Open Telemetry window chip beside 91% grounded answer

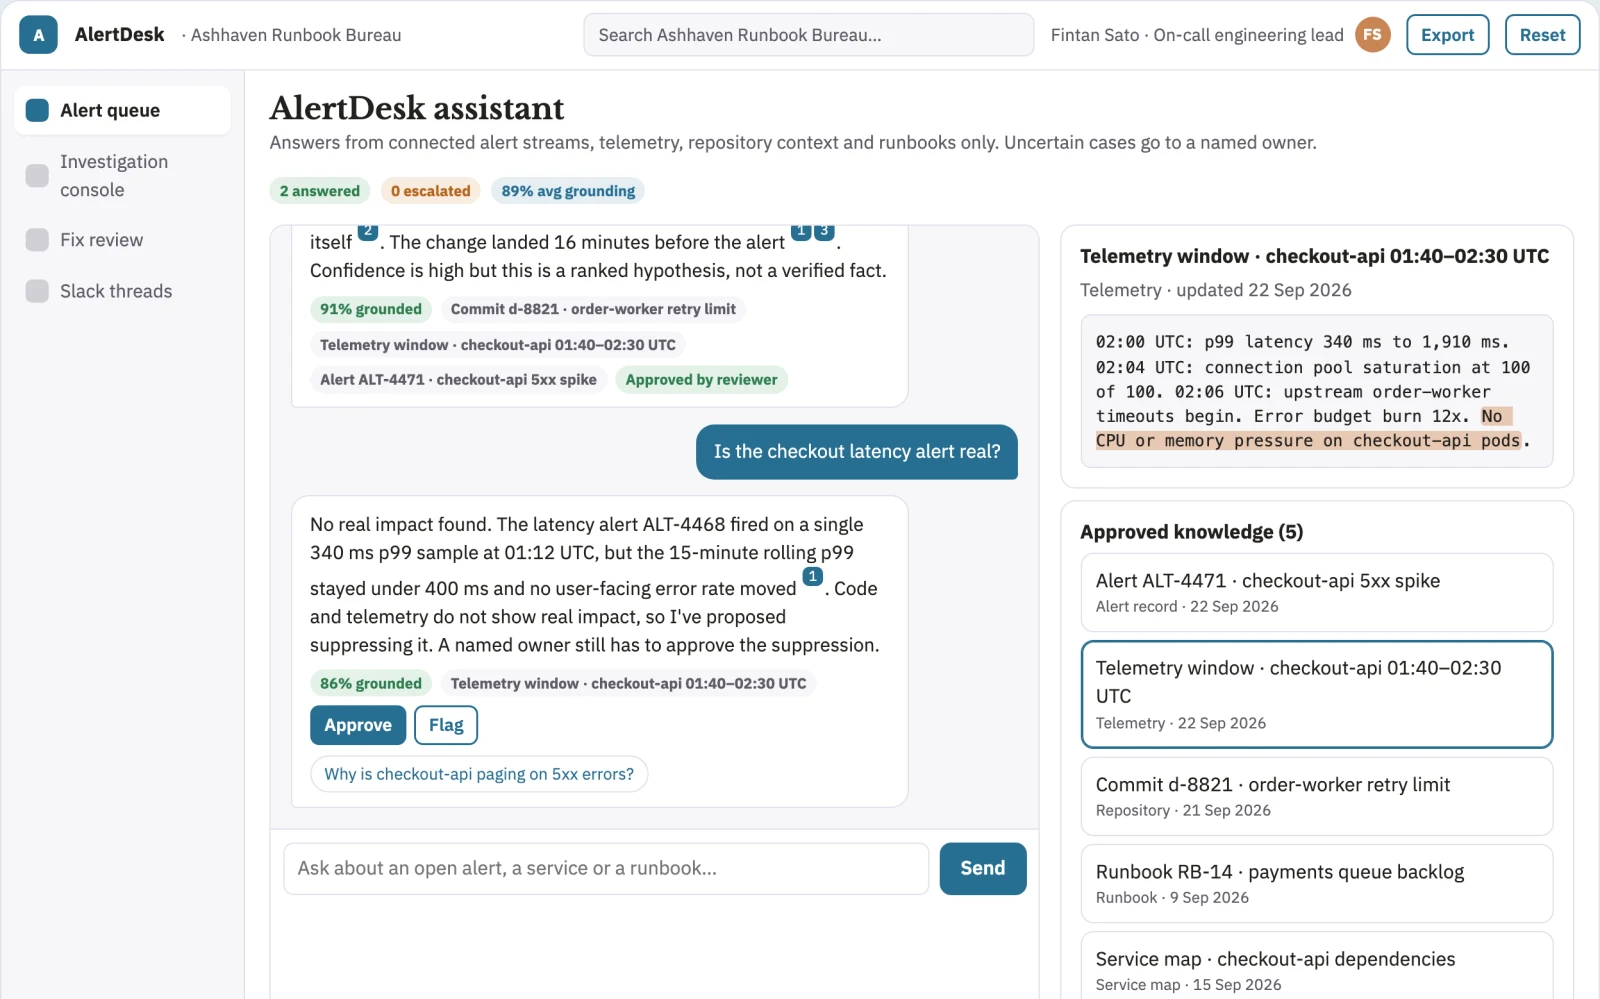pos(498,345)
